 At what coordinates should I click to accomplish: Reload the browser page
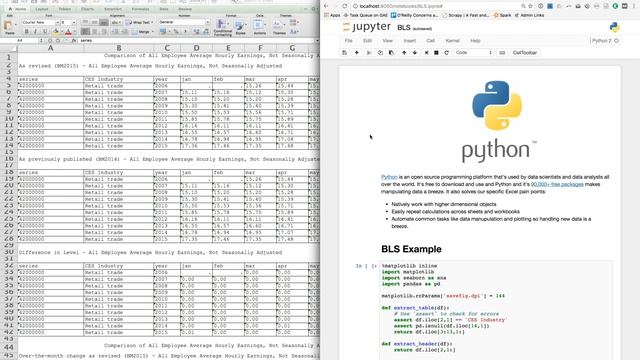[345, 6]
